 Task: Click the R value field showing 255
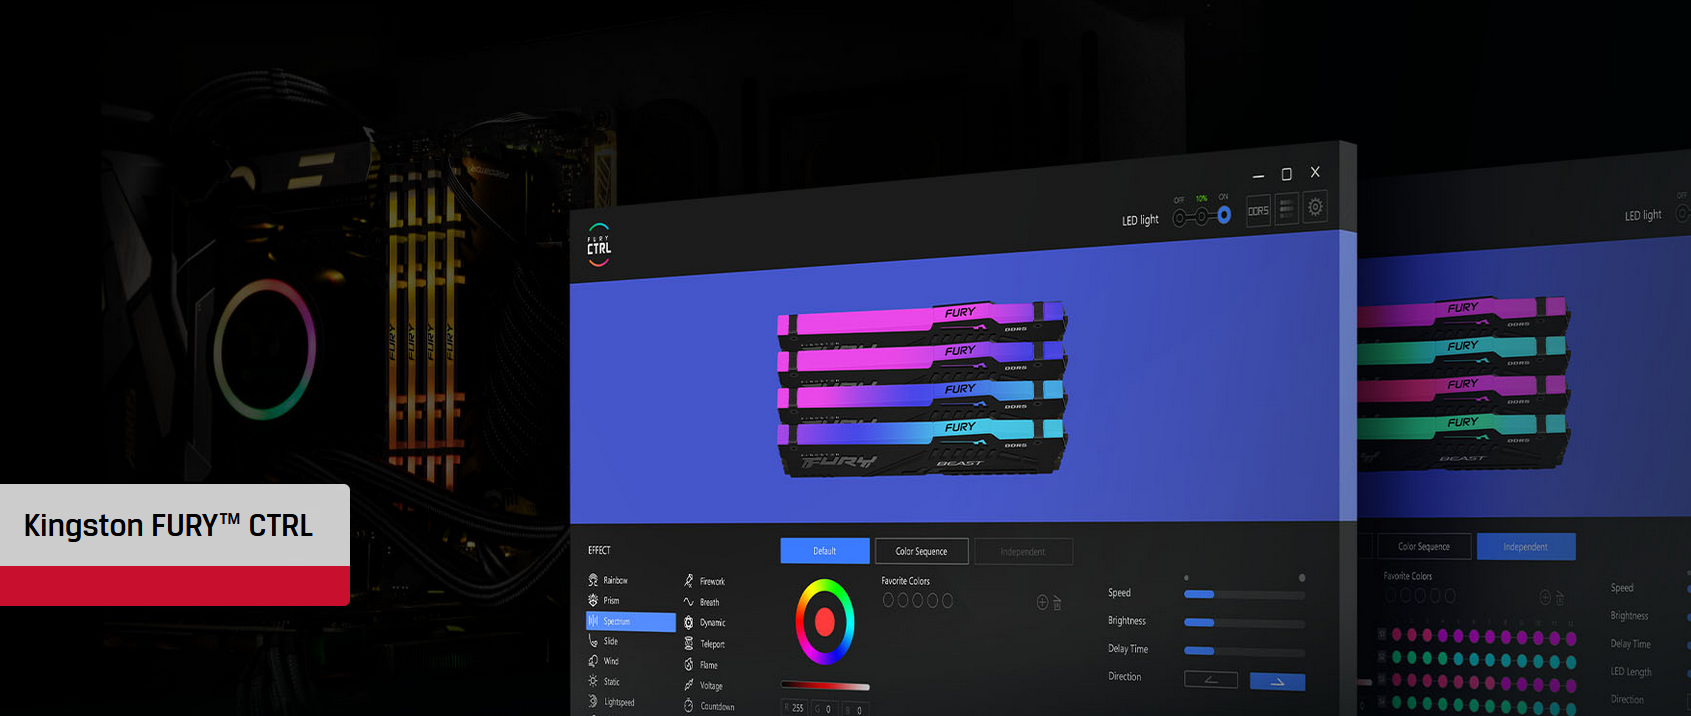pyautogui.click(x=794, y=708)
